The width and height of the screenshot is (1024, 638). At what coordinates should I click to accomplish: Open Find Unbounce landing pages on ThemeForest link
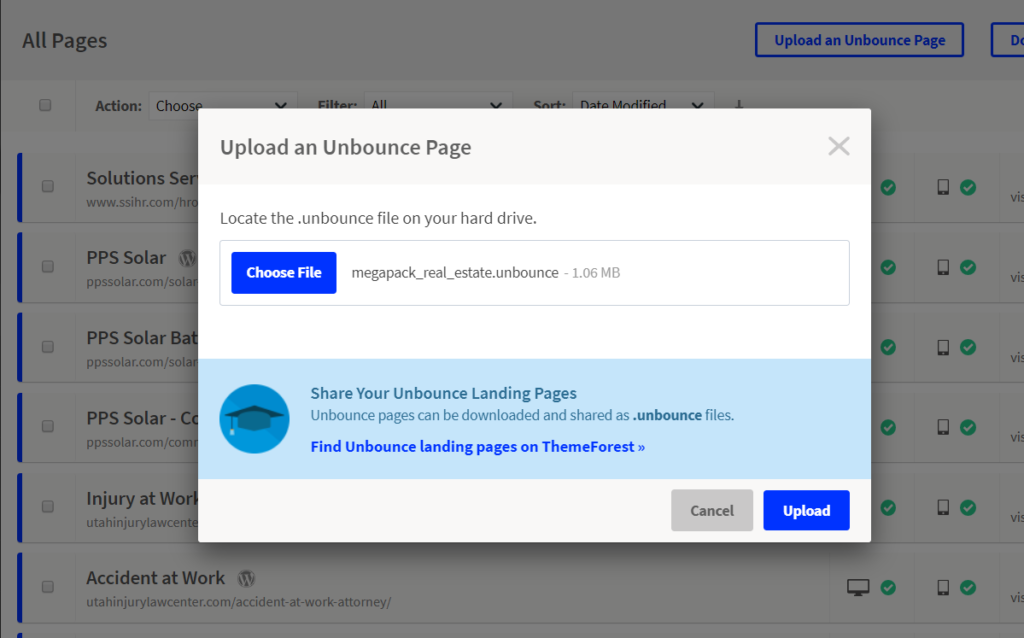pyautogui.click(x=477, y=447)
